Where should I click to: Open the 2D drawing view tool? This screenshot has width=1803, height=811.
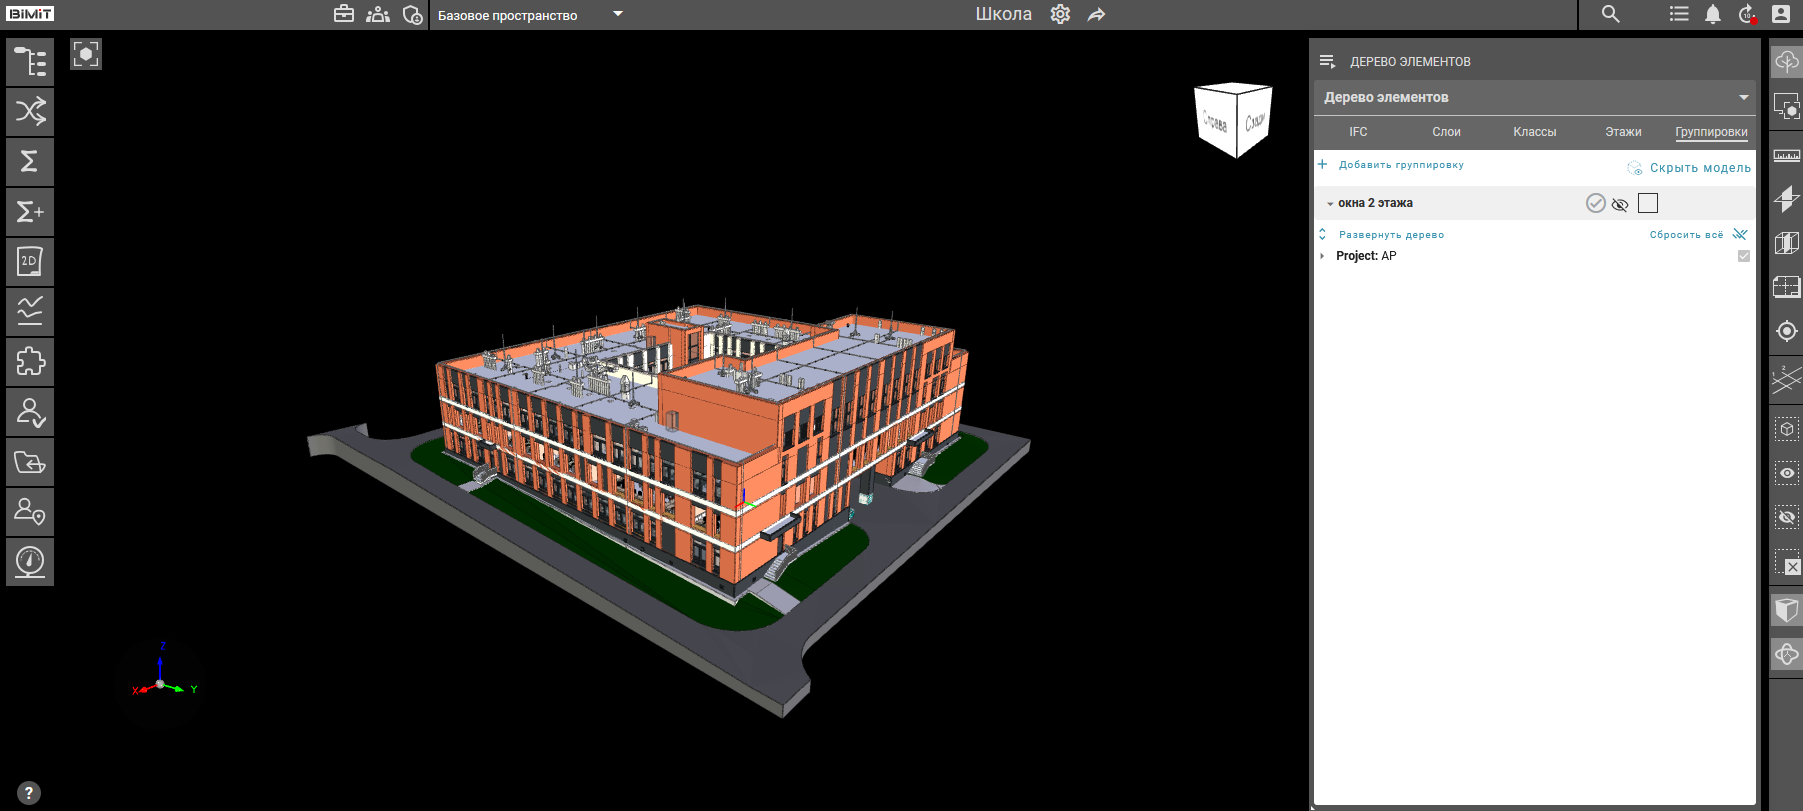click(x=30, y=262)
